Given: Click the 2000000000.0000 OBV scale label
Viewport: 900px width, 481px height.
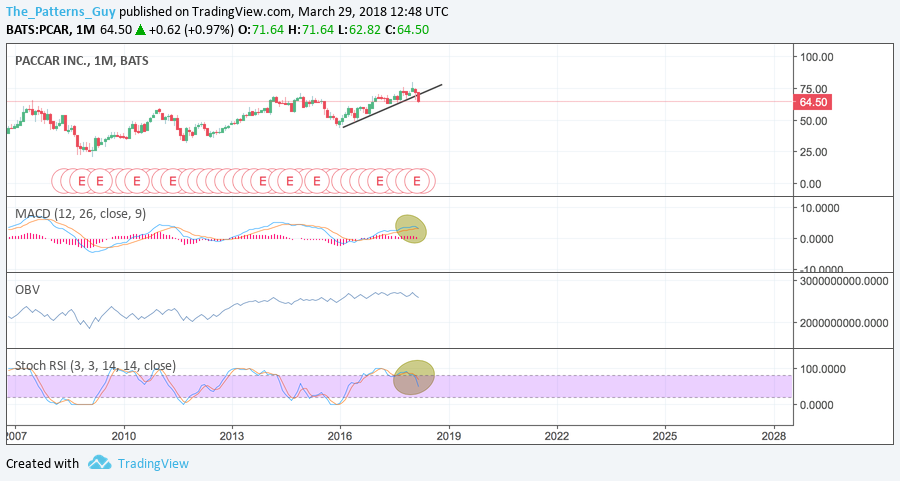Looking at the screenshot, I should pos(844,323).
